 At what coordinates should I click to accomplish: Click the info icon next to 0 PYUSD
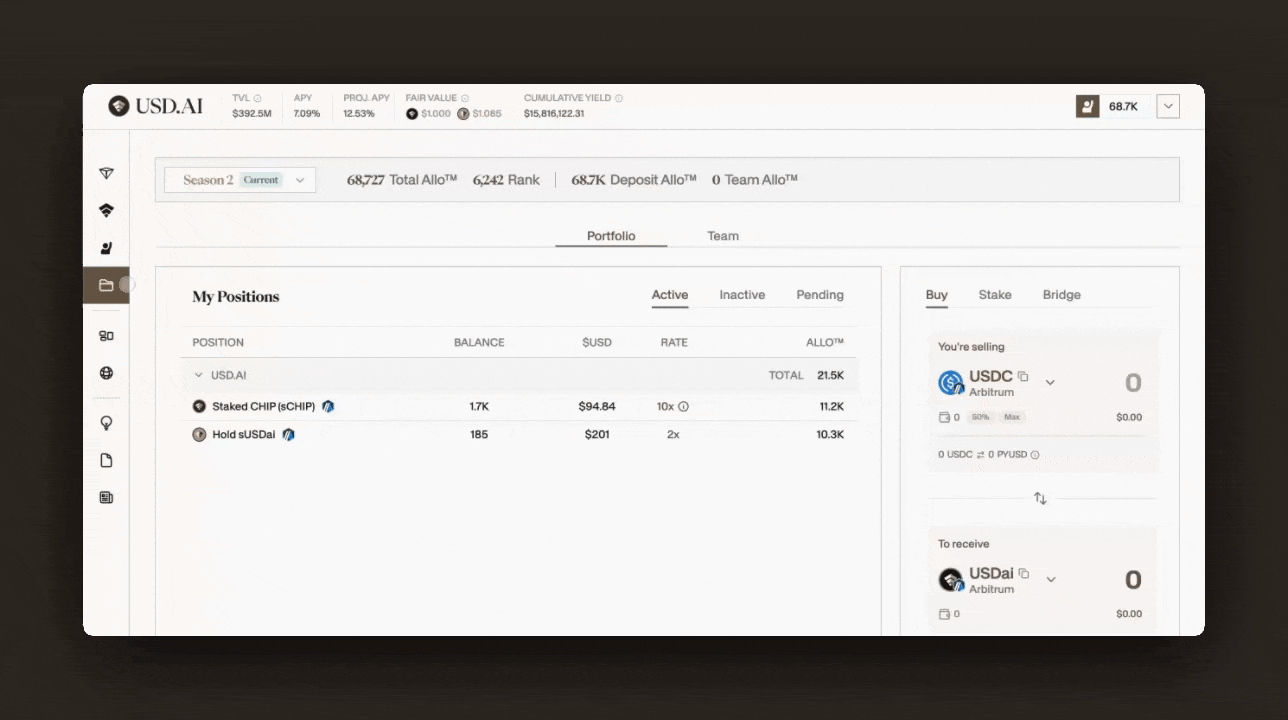pyautogui.click(x=1035, y=455)
